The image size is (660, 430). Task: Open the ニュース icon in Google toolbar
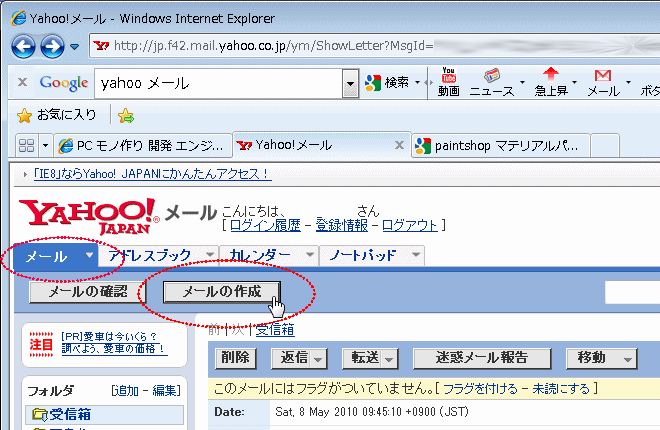(491, 77)
